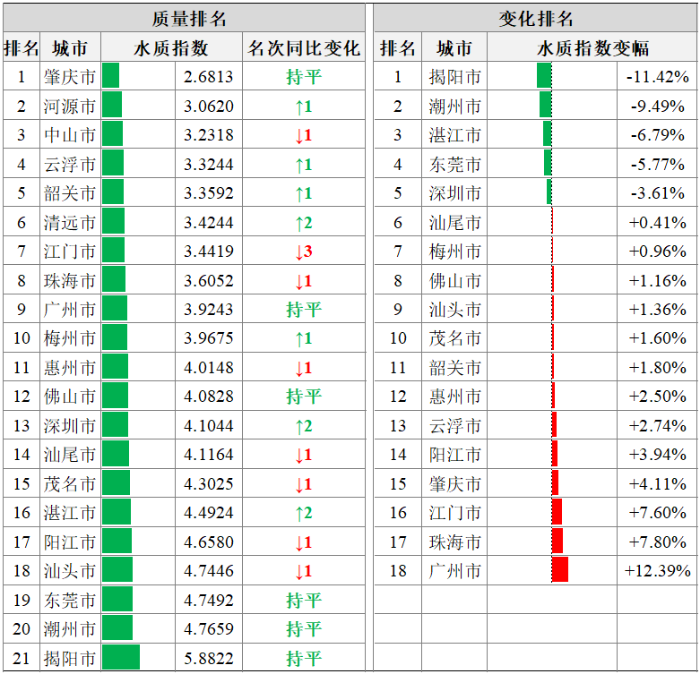Select the 水质指数变幅 column header
Image resolution: width=699 pixels, height=674 pixels.
pyautogui.click(x=592, y=48)
